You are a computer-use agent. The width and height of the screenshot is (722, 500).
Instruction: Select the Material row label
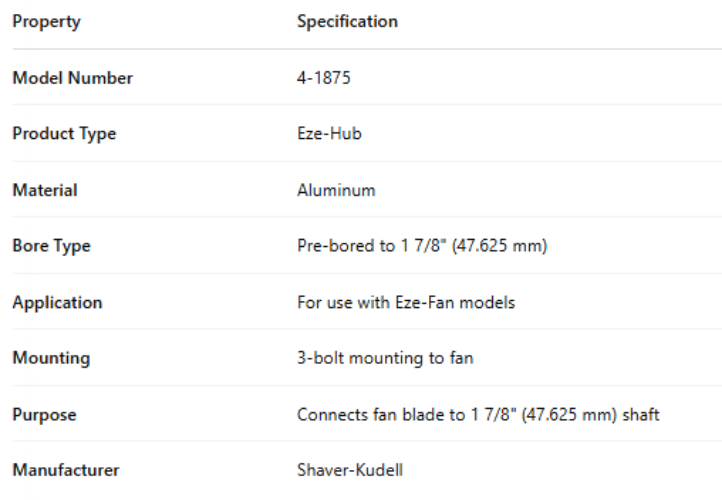45,190
